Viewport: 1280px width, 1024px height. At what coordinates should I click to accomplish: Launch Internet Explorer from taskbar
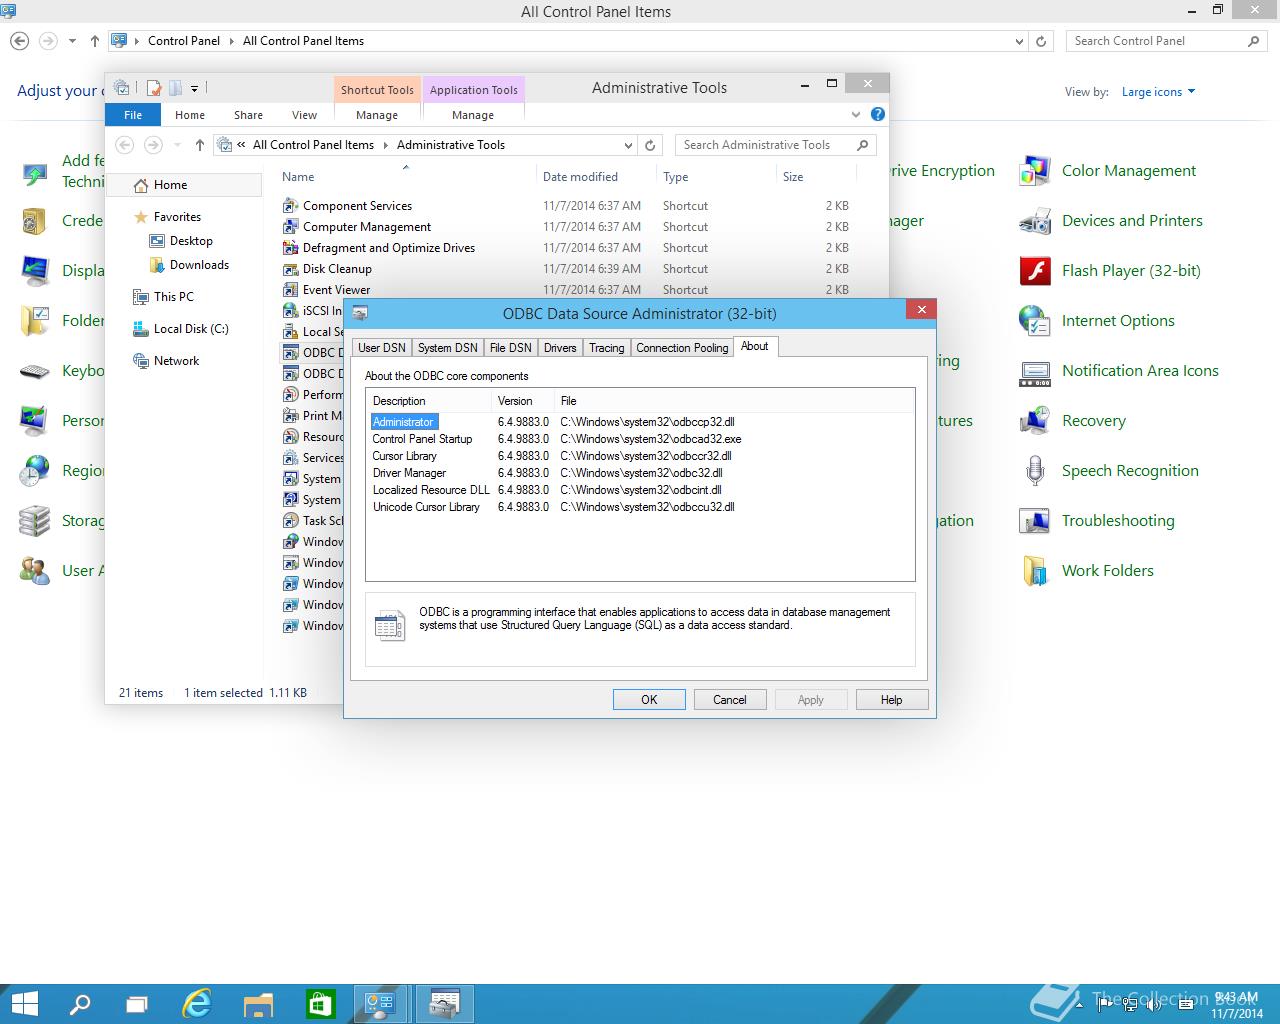click(x=198, y=1004)
